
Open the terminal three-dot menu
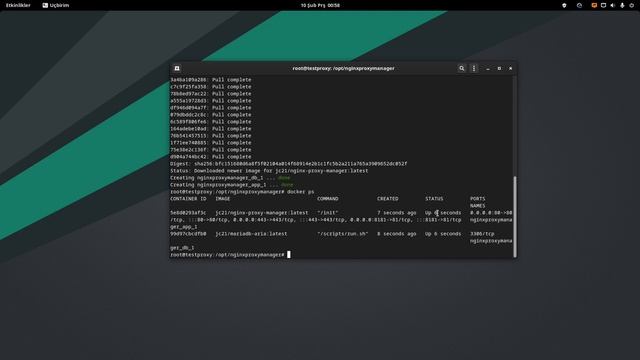[474, 68]
